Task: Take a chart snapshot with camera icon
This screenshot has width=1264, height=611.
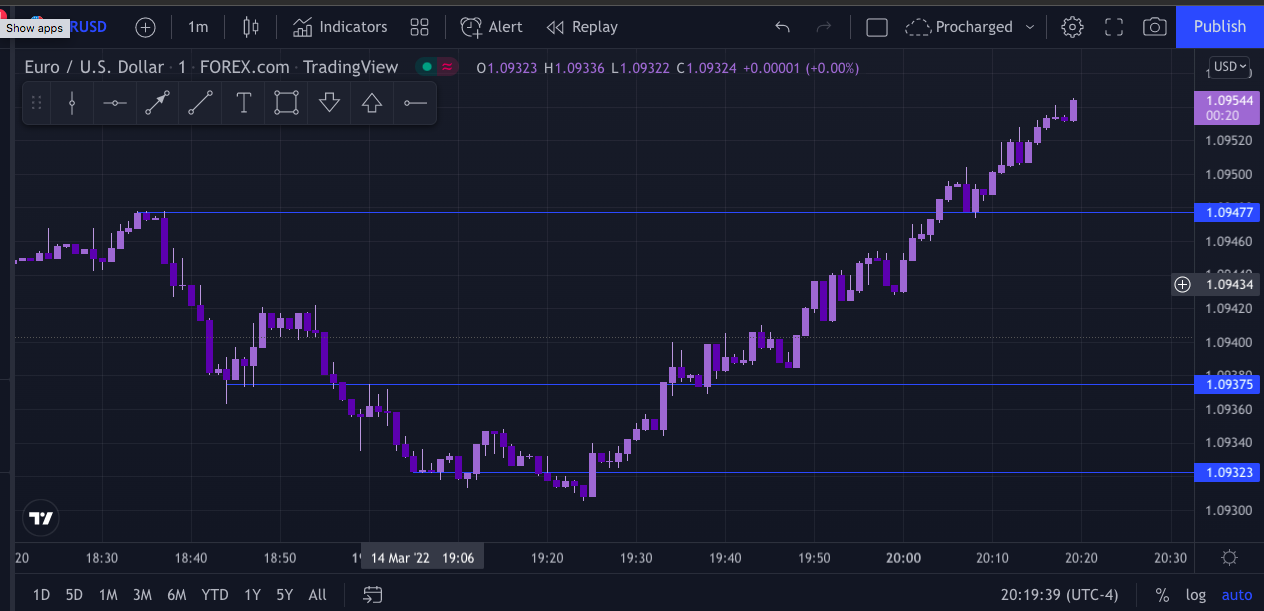Action: coord(1154,27)
